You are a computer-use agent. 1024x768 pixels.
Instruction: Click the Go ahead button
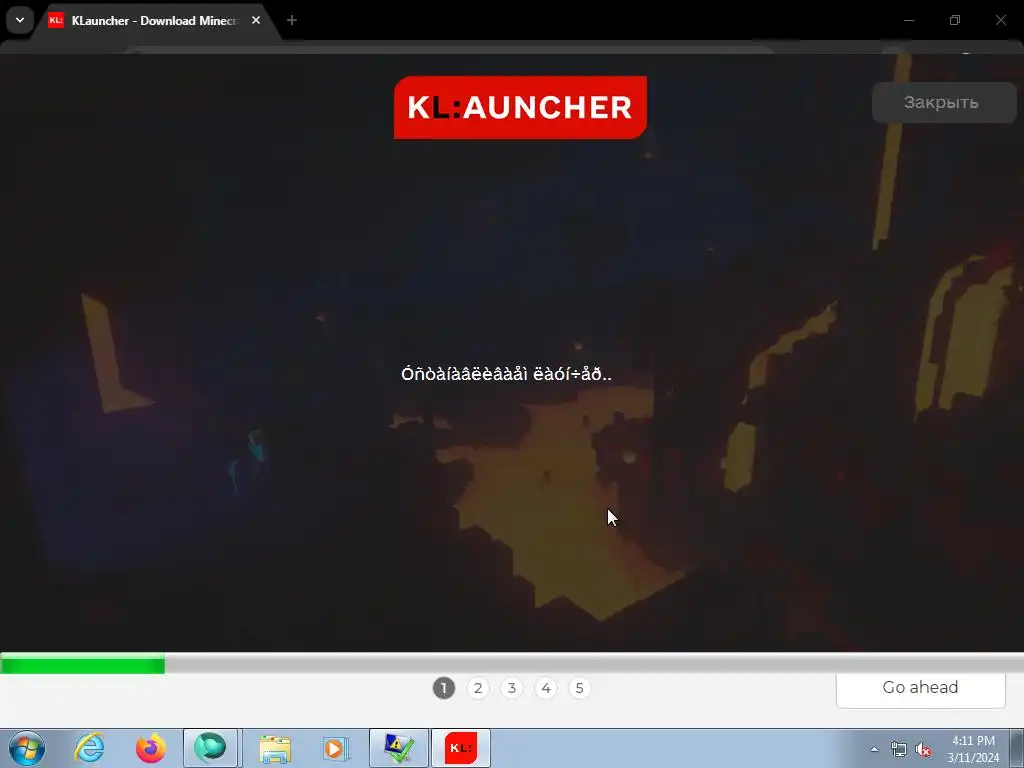click(920, 688)
